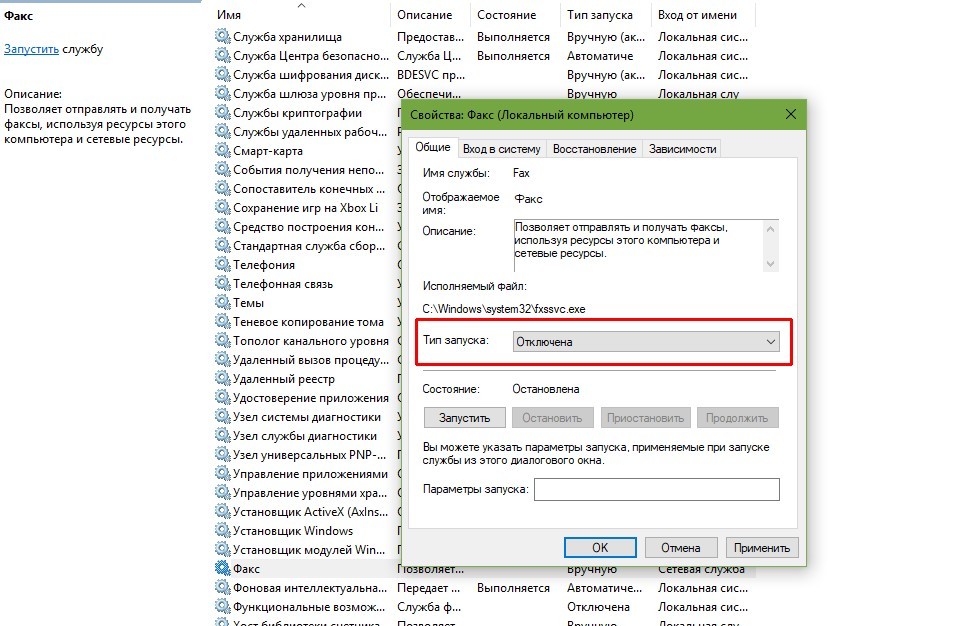958x626 pixels.
Task: Click gear icon of Удаленный вызов процедур
Action: coord(222,359)
